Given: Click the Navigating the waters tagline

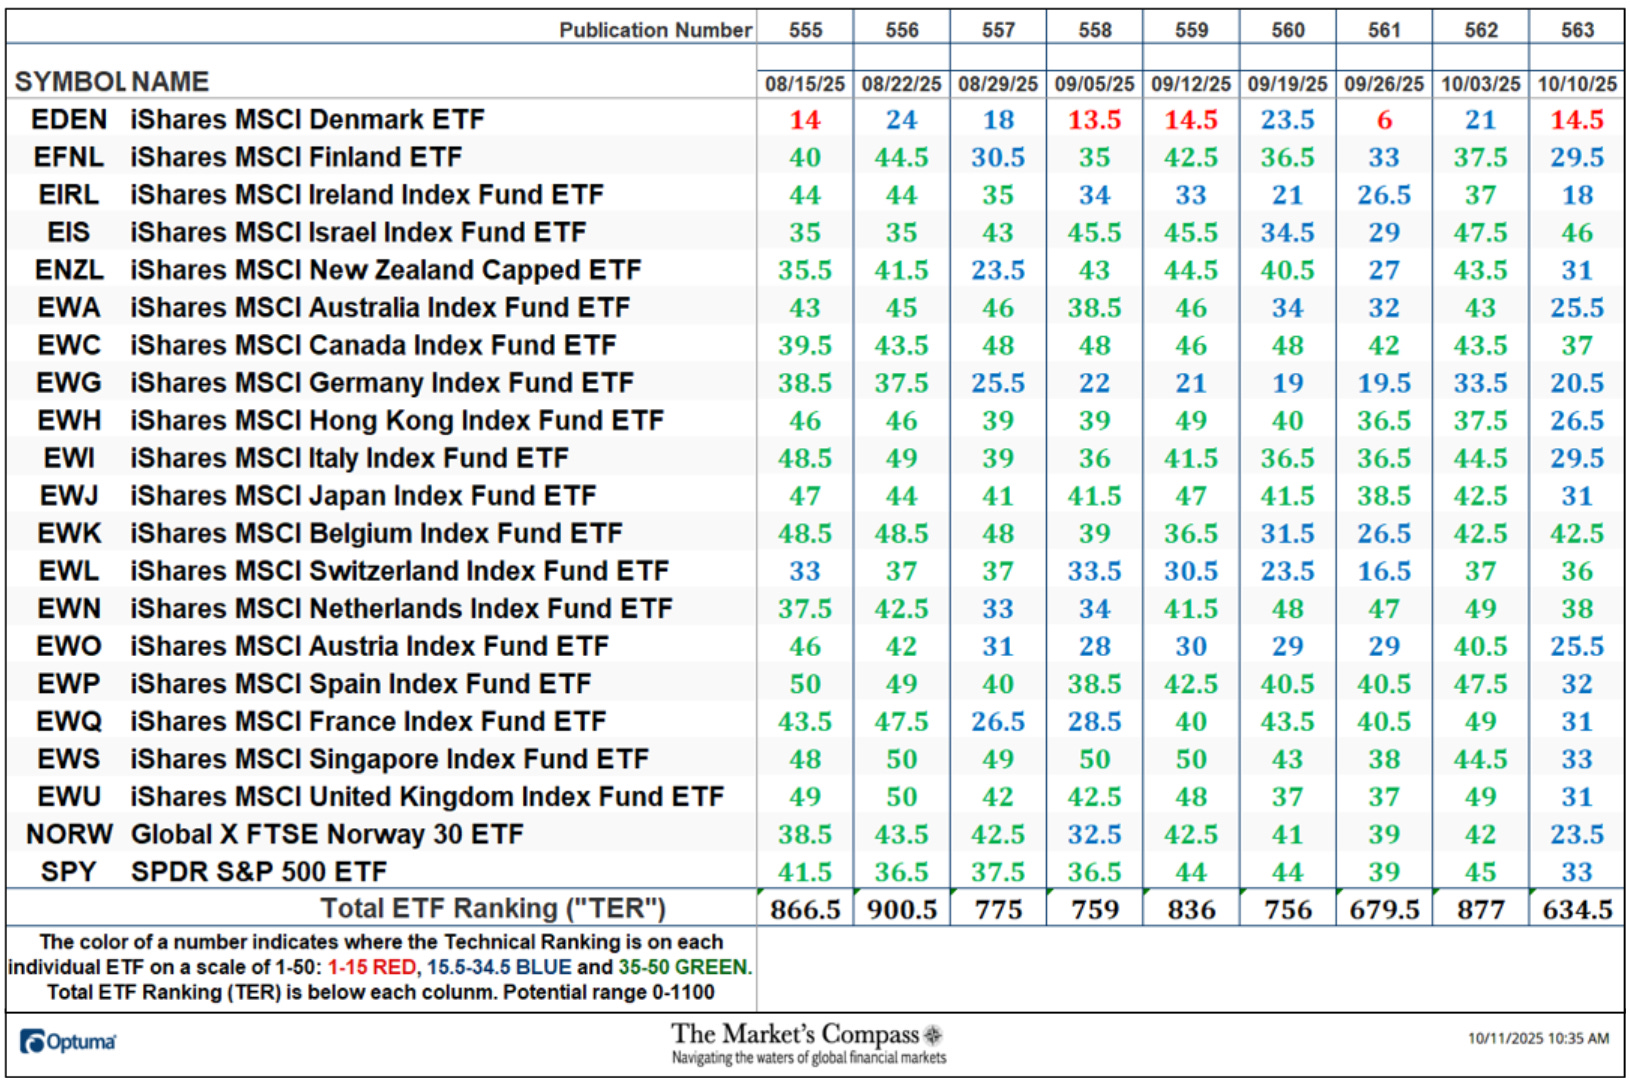Looking at the screenshot, I should click(x=808, y=1058).
